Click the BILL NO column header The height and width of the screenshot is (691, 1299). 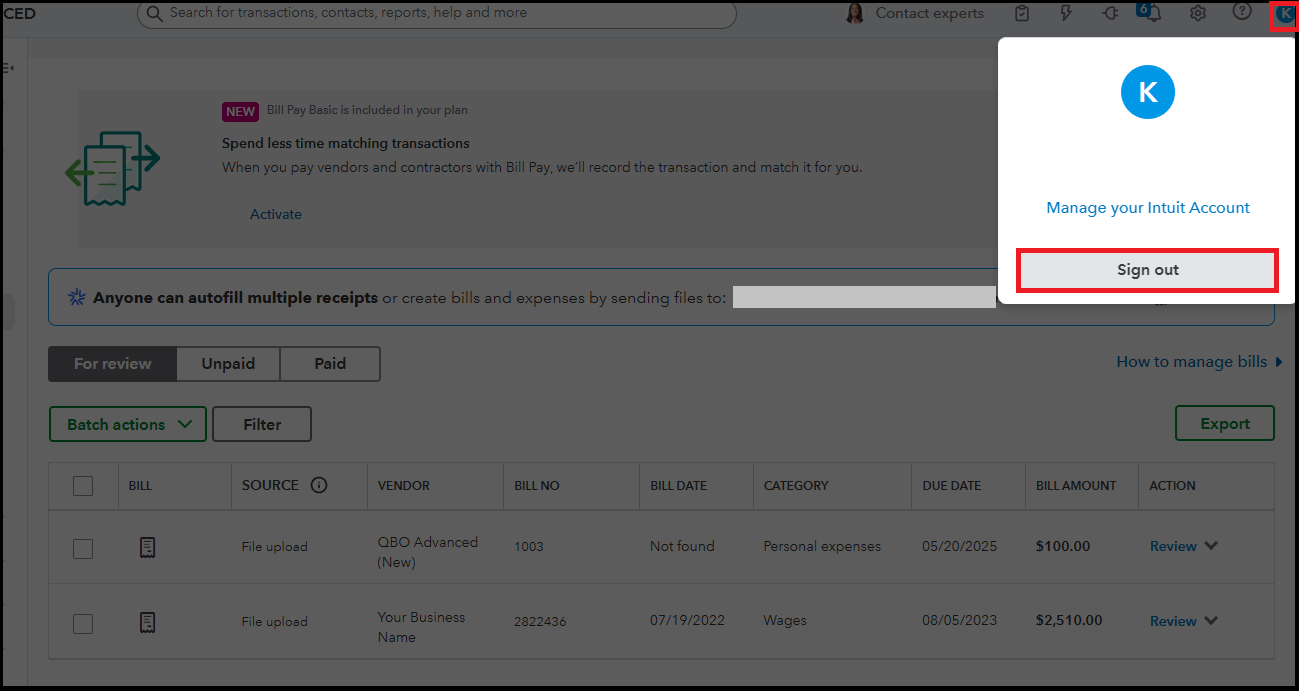[537, 486]
